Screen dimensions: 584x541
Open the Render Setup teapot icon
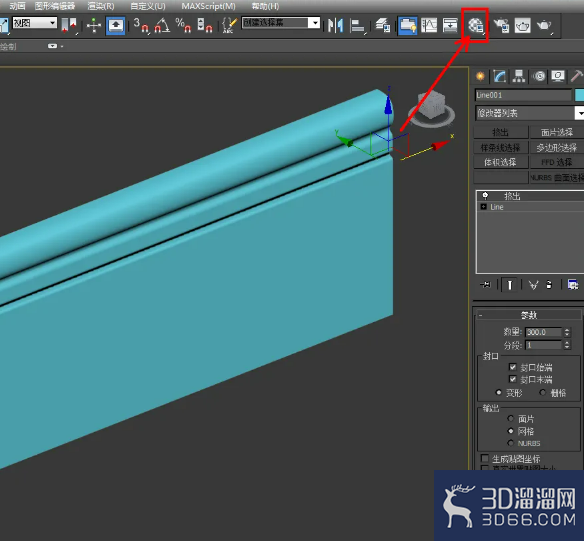point(501,25)
